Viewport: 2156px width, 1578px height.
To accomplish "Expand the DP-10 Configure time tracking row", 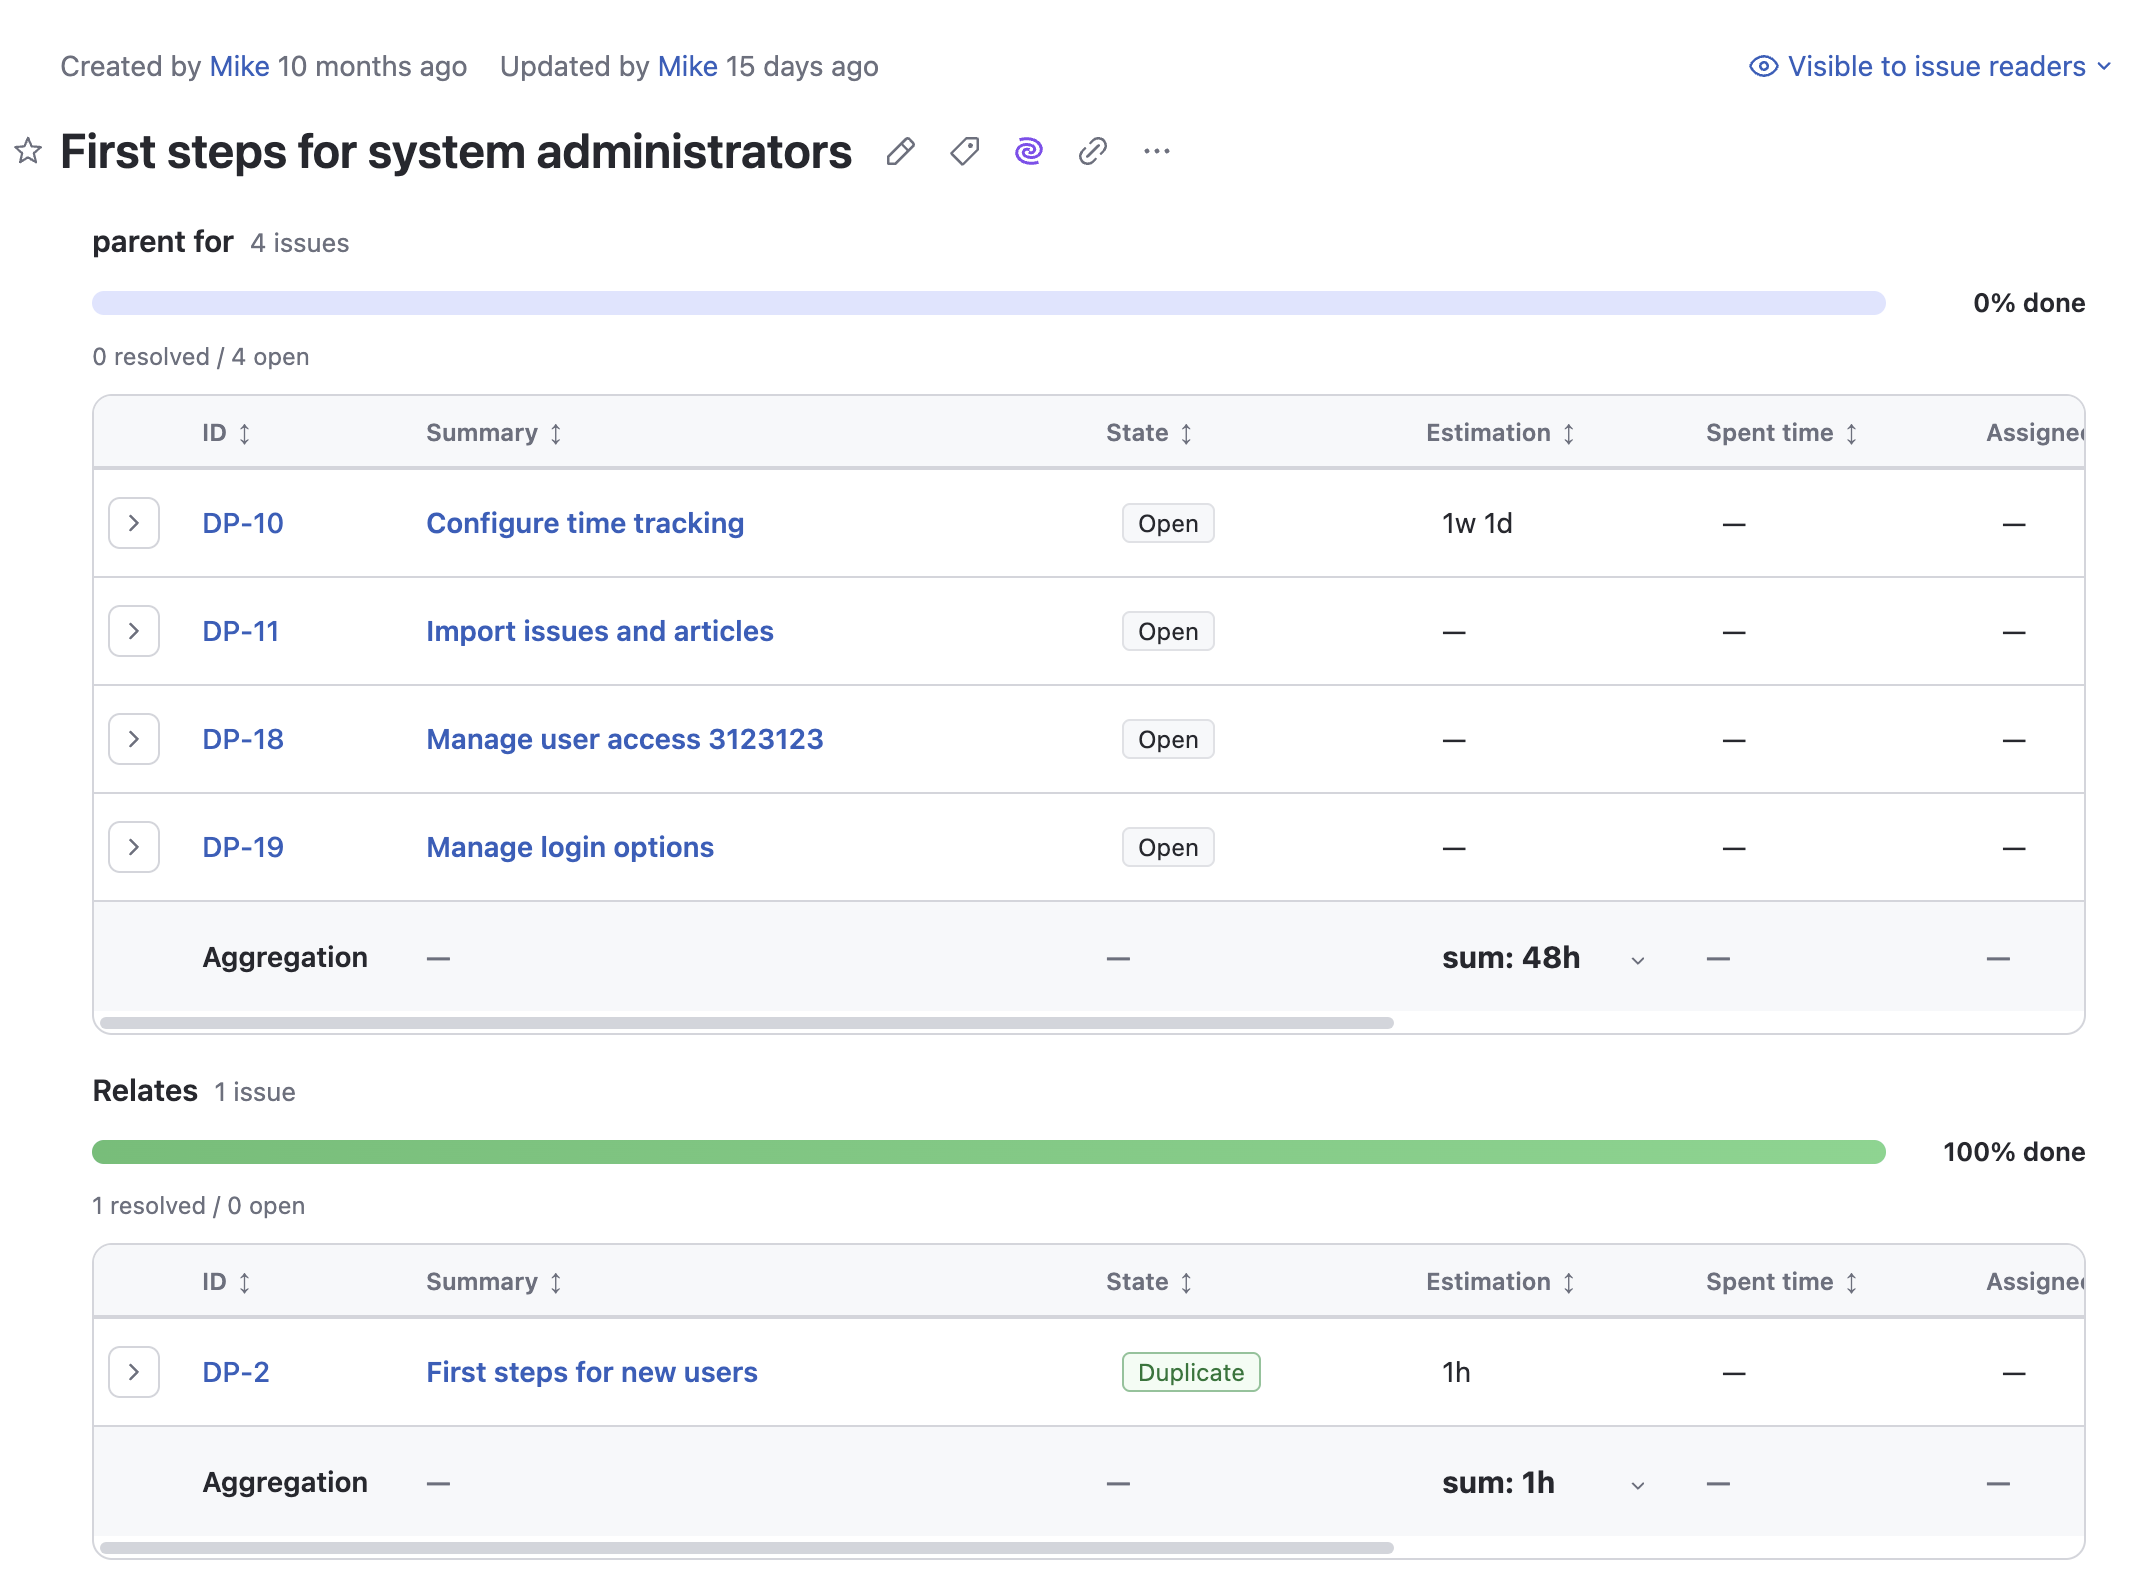I will [x=133, y=523].
